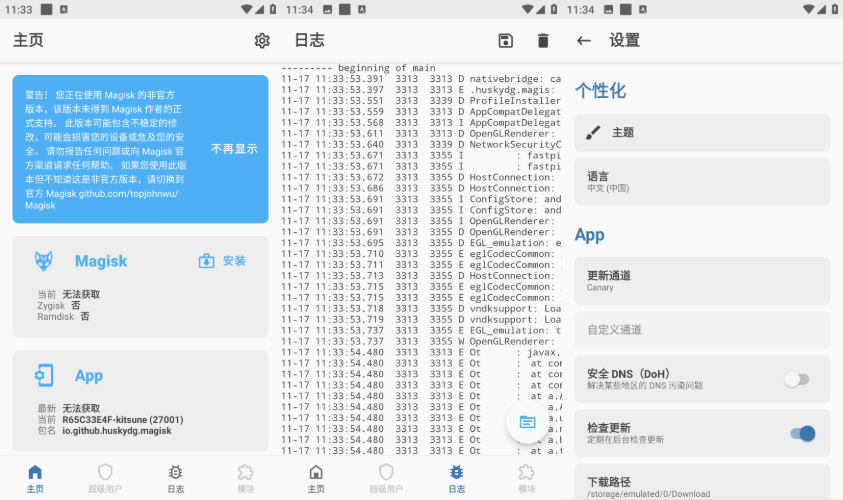Tap the 个性化 section header
This screenshot has height=500, width=843.
(x=600, y=90)
